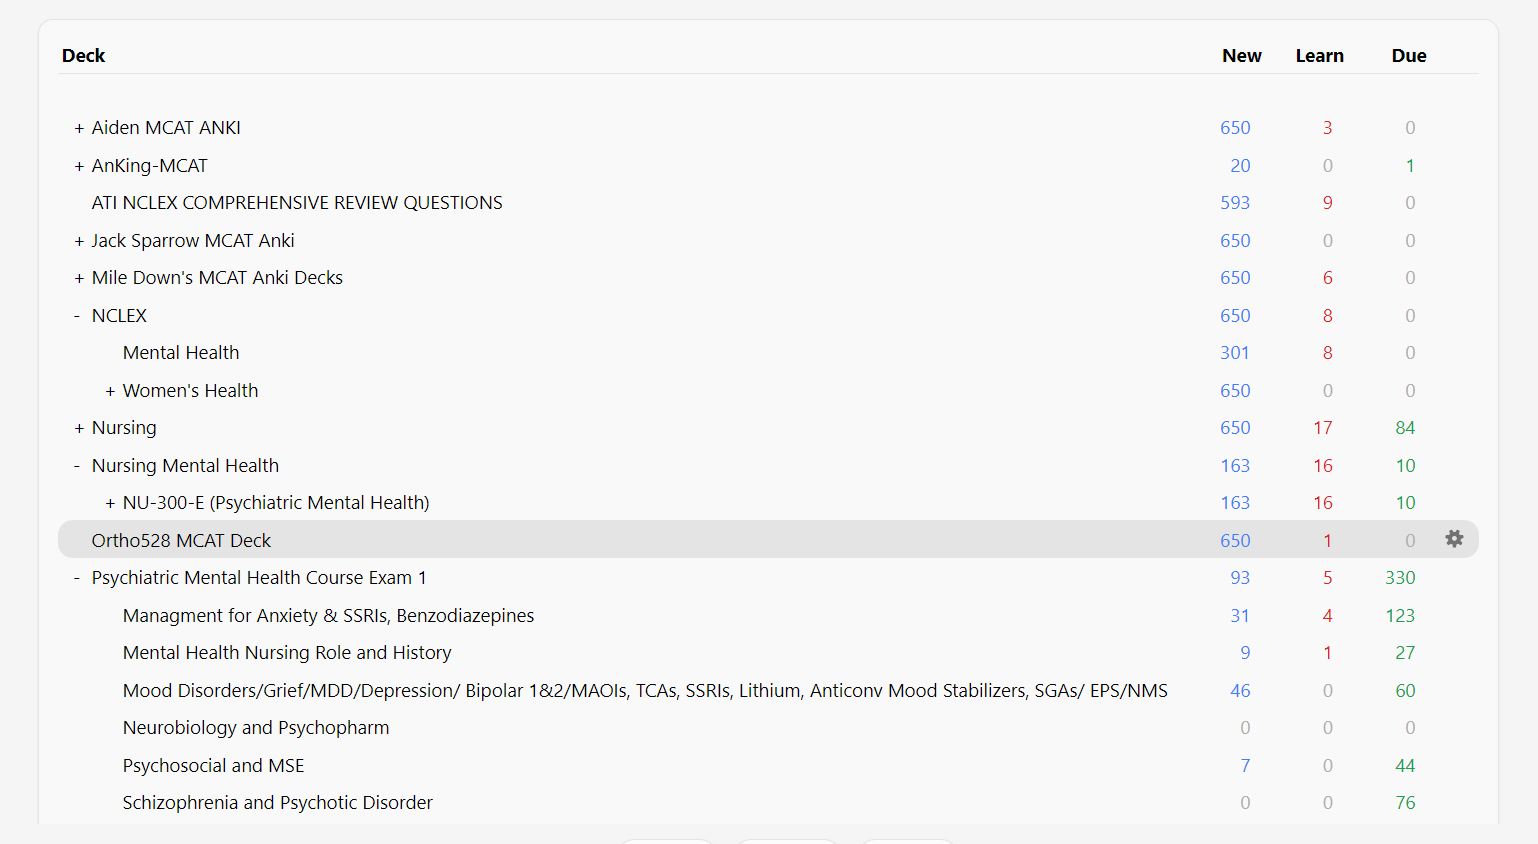Expand the AnKing-MCAT deck
This screenshot has height=844, width=1538.
click(x=79, y=166)
